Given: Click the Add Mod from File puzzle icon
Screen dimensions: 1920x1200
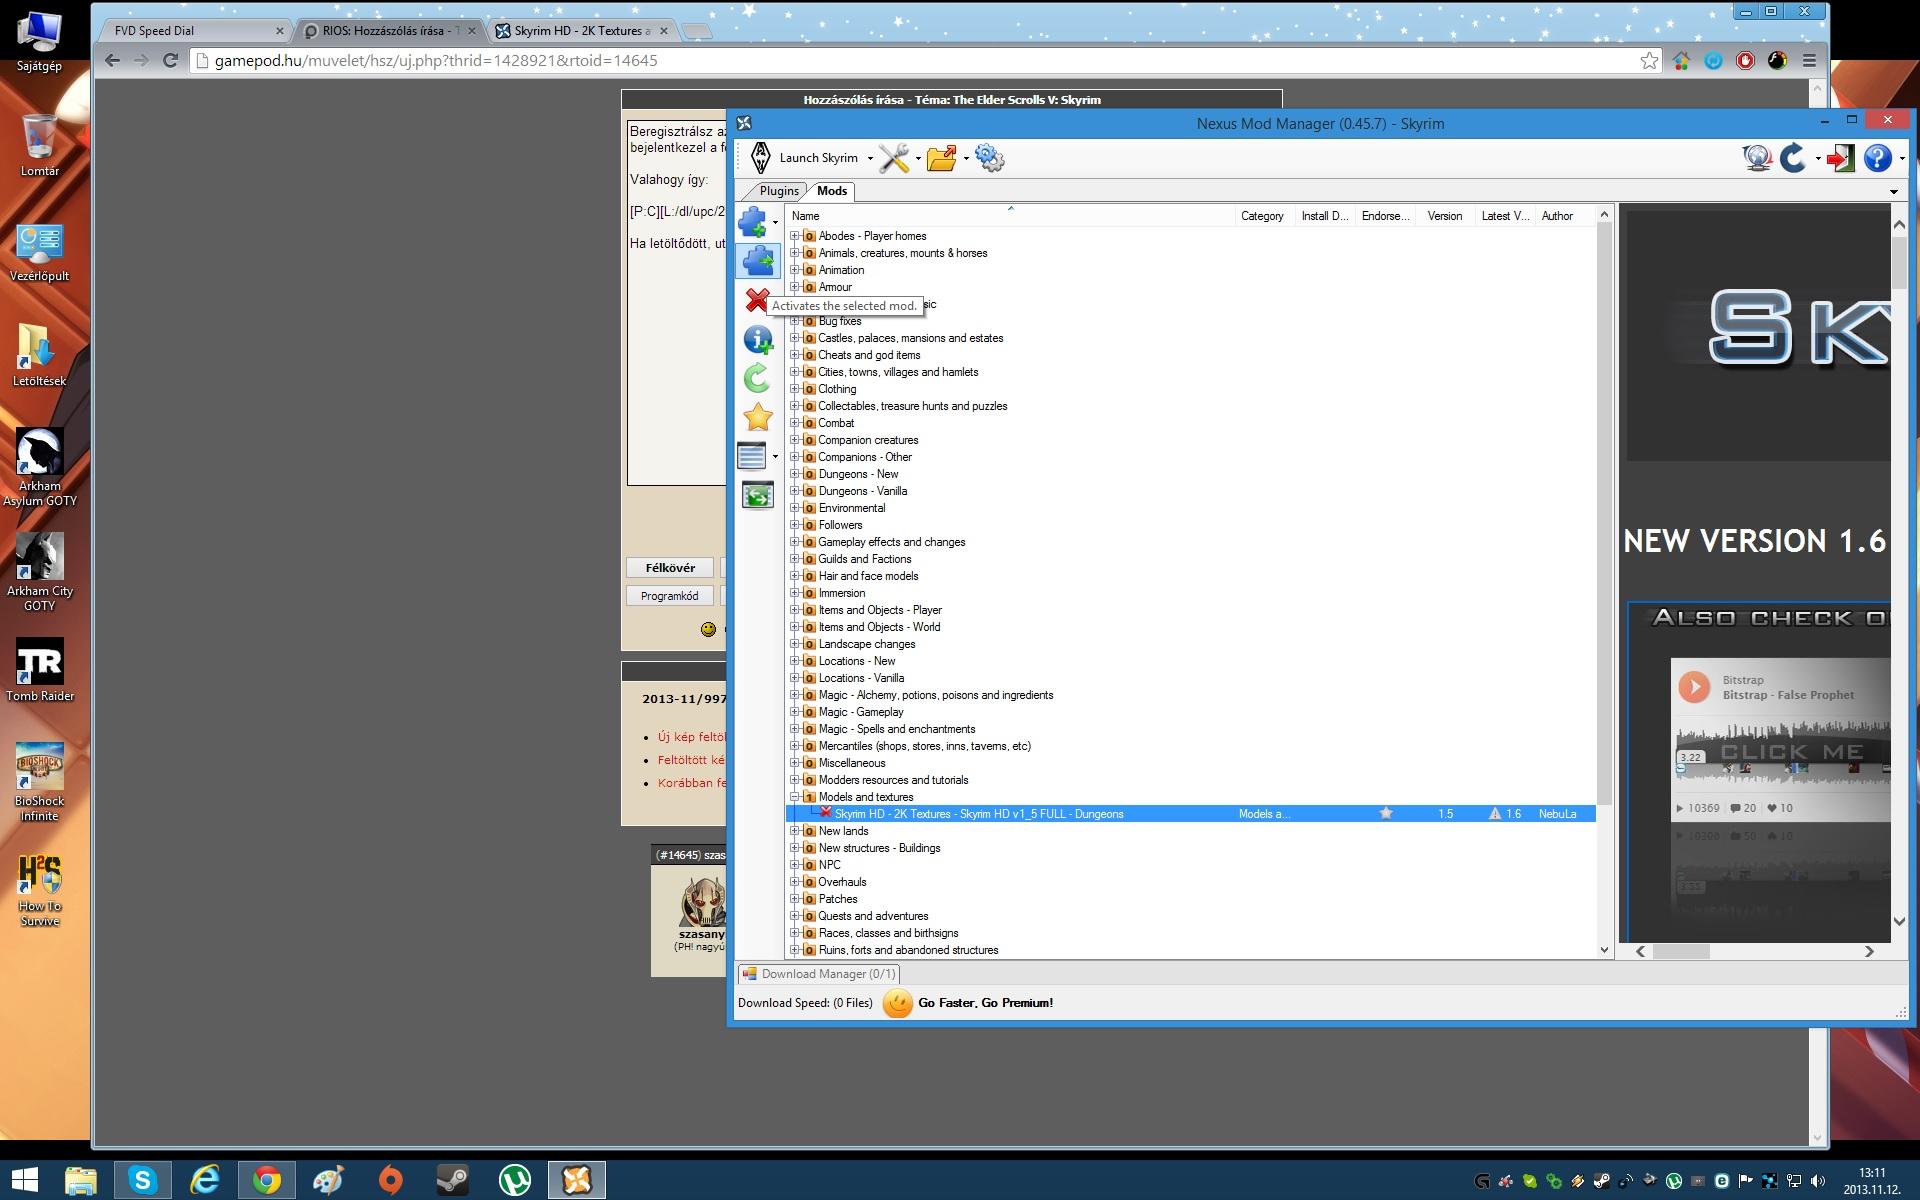Looking at the screenshot, I should (752, 222).
